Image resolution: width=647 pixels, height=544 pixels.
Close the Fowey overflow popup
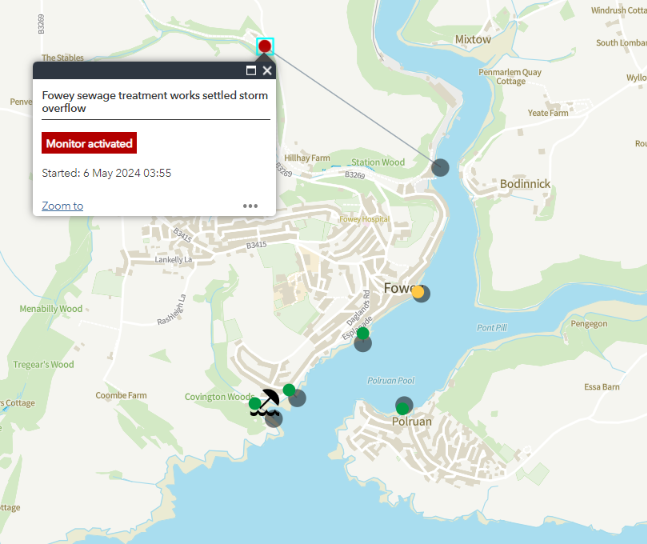(x=267, y=71)
